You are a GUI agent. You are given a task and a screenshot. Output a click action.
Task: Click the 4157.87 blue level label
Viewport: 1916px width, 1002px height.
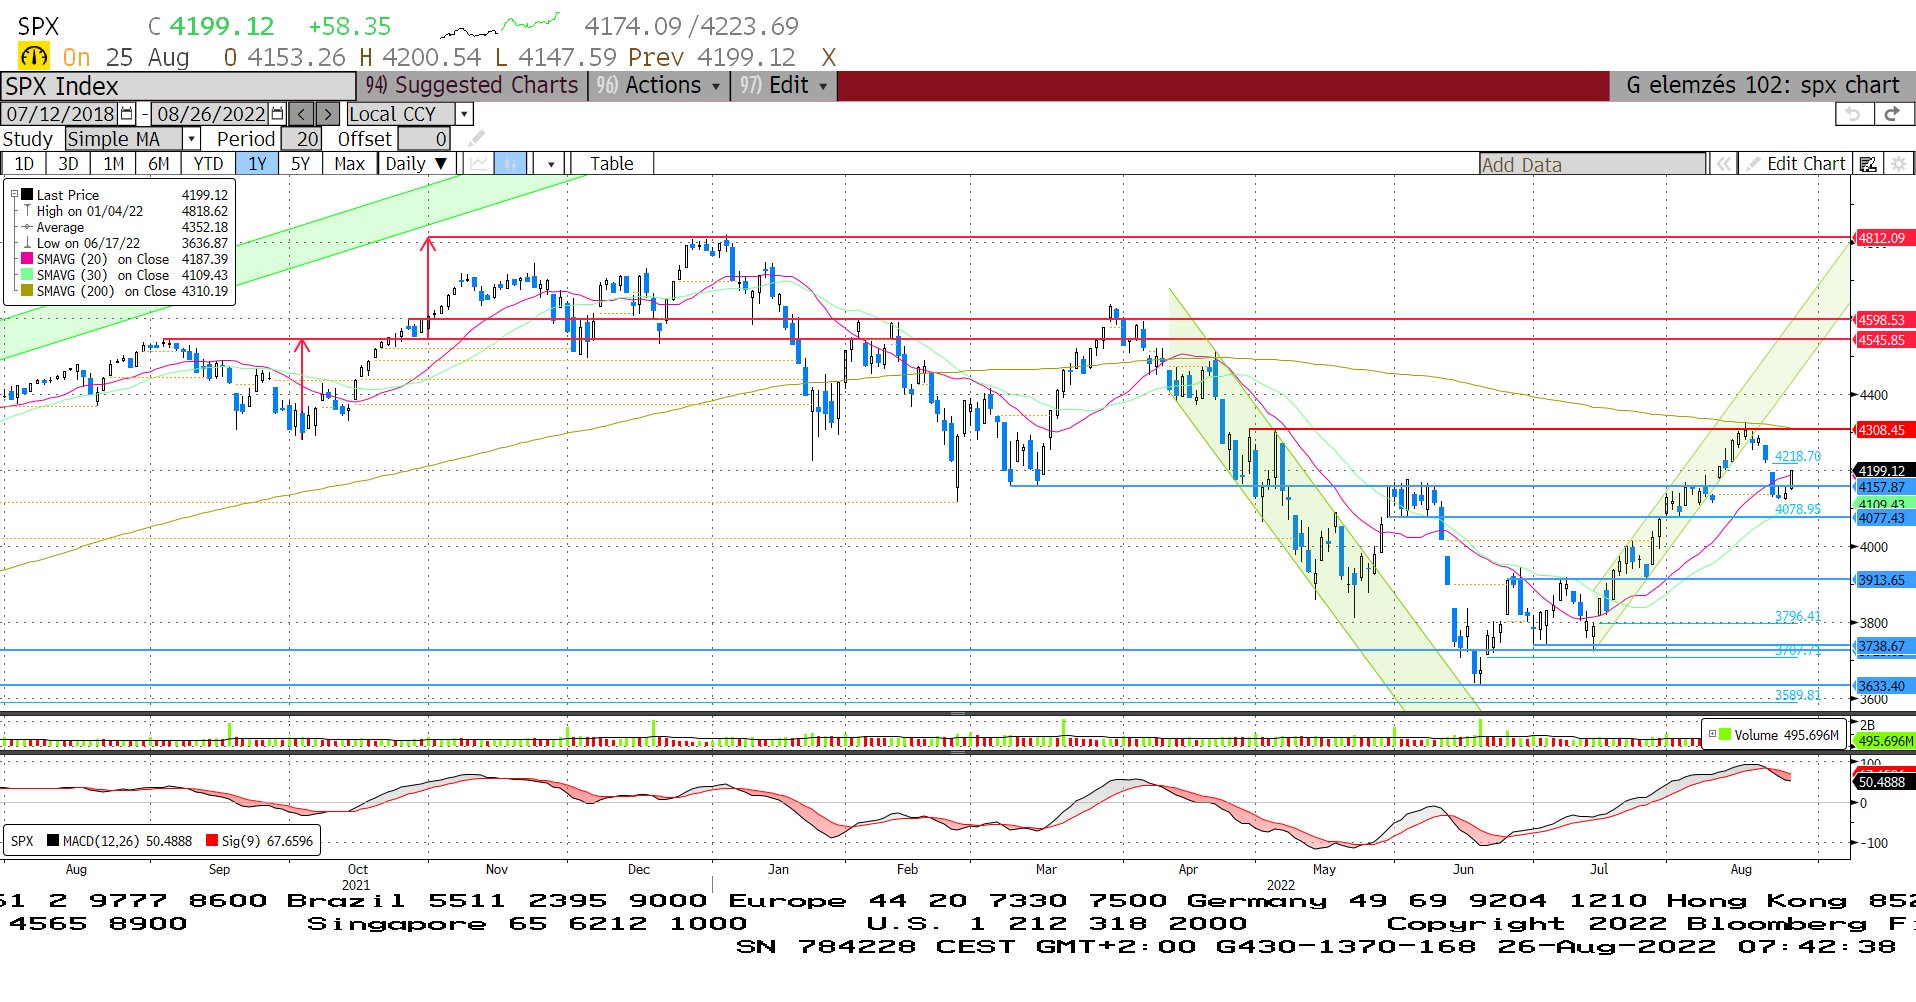point(1883,487)
